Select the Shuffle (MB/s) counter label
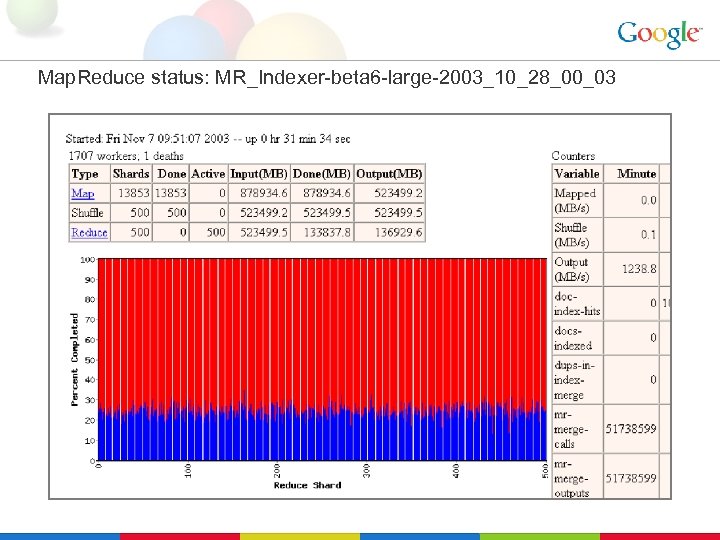The height and width of the screenshot is (540, 720). point(572,235)
